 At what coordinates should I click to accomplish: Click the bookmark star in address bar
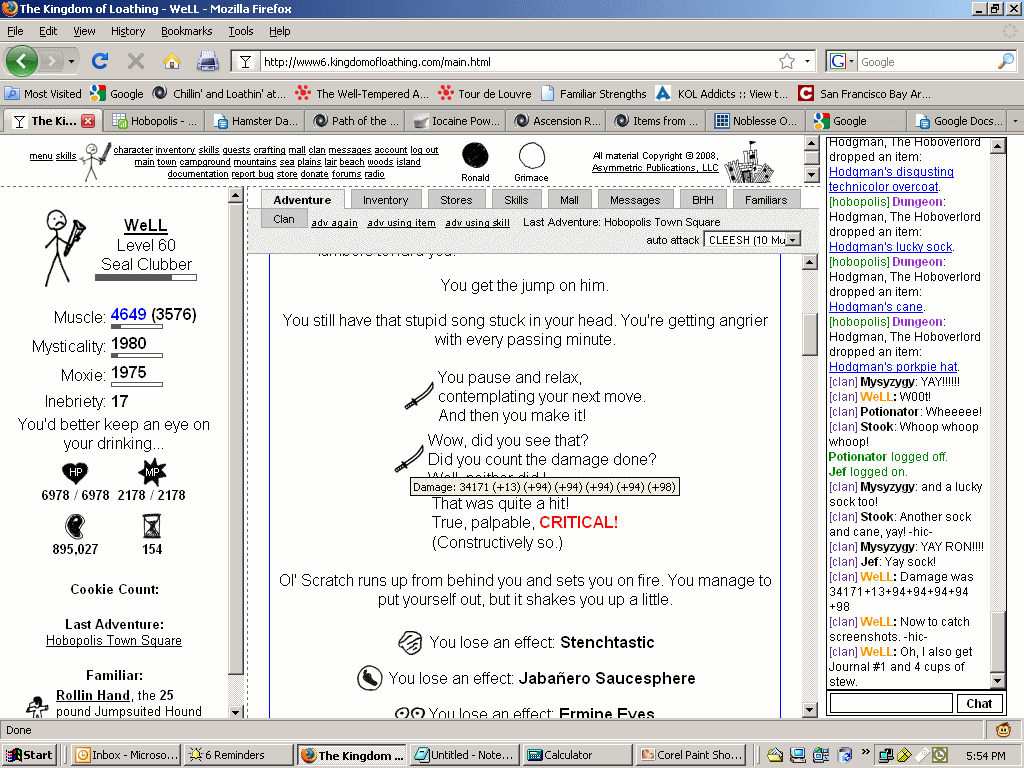pos(787,61)
